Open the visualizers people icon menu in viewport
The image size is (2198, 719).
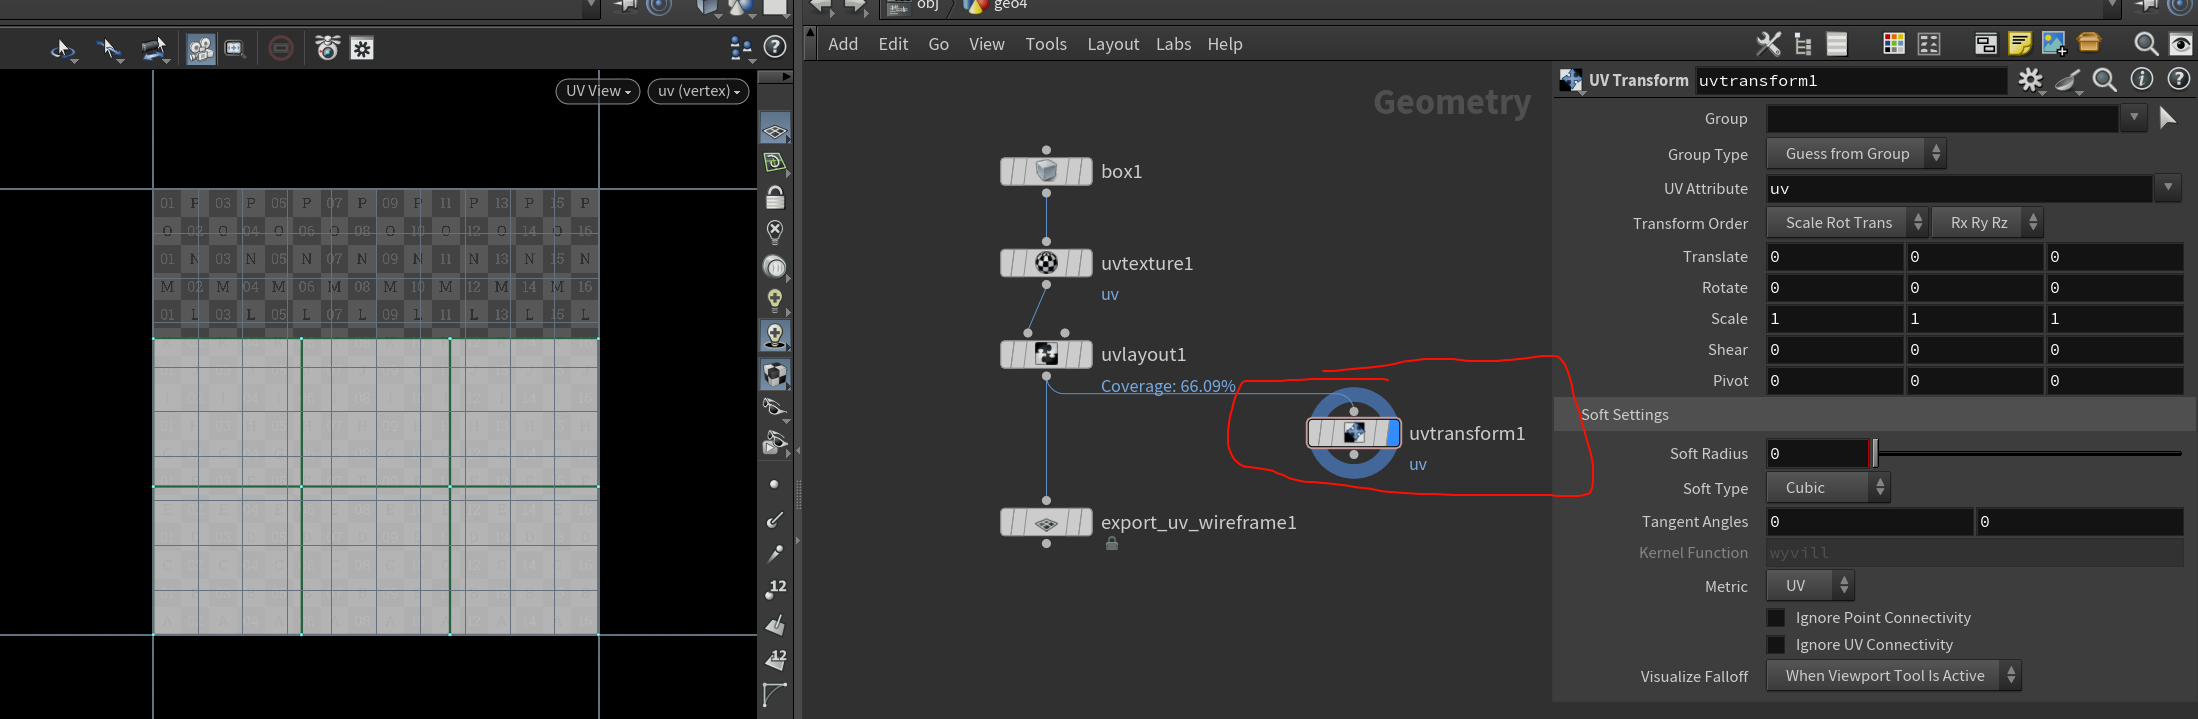coord(741,47)
